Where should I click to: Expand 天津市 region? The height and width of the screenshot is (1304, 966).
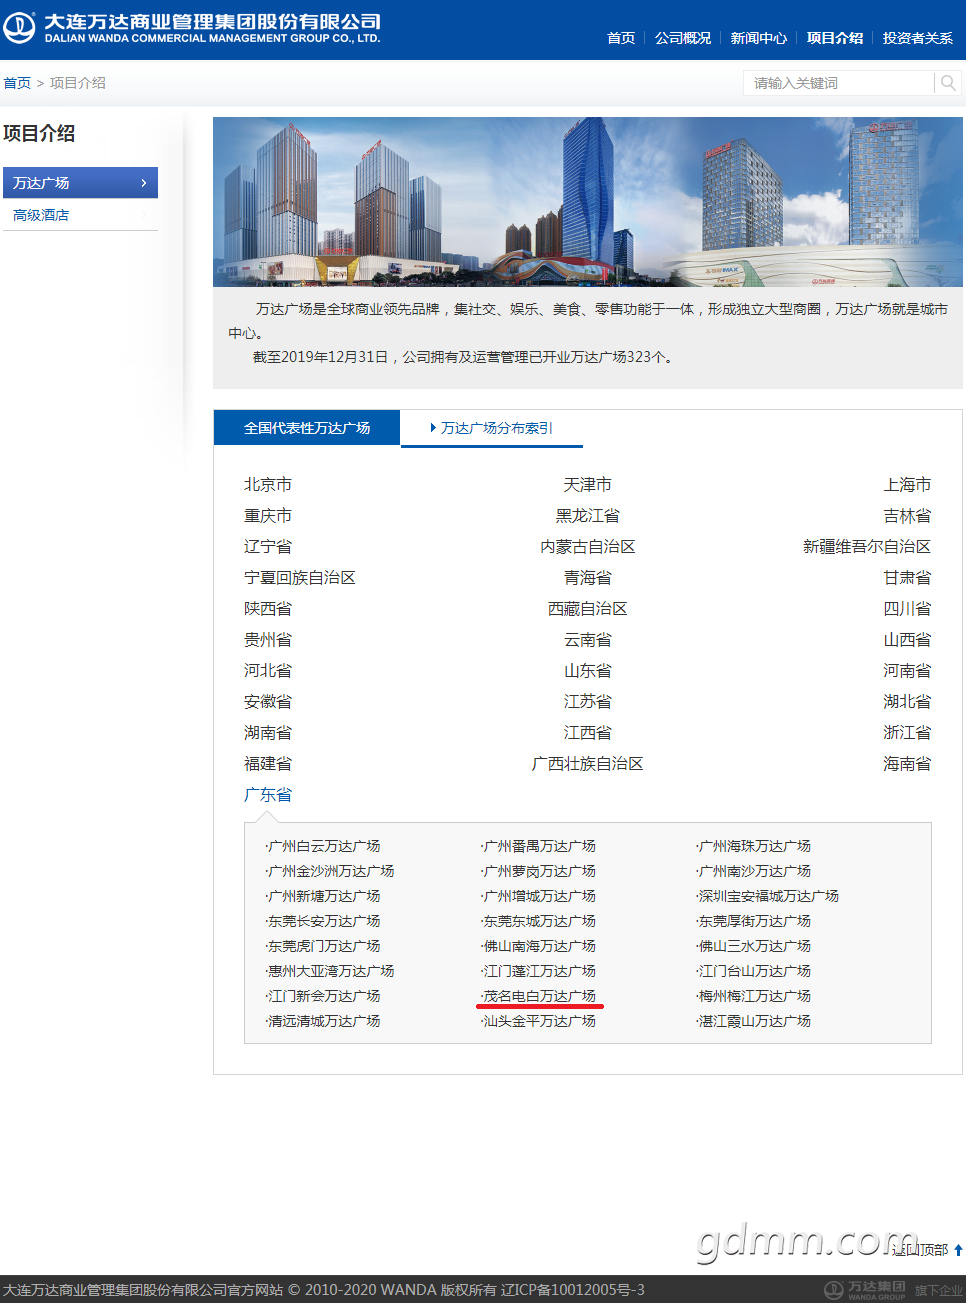tap(588, 485)
